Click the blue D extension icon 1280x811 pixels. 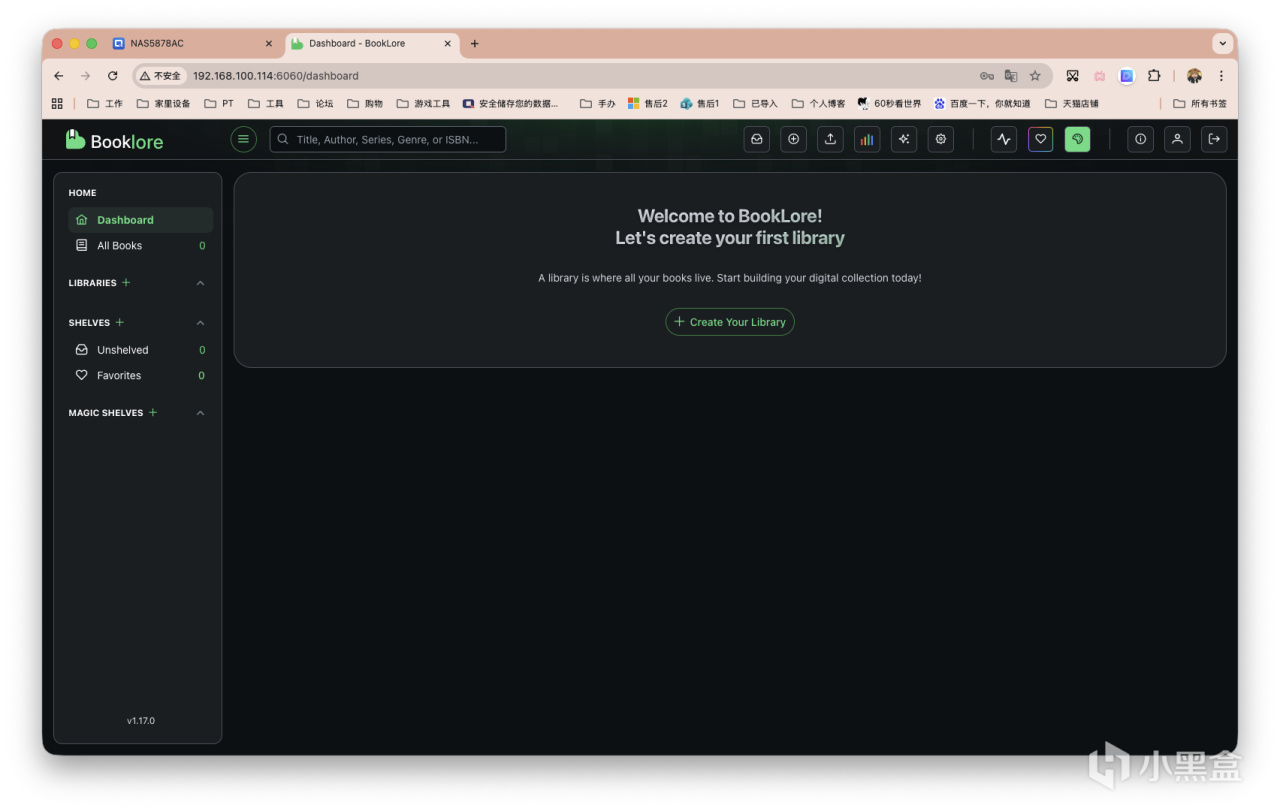point(1127,76)
